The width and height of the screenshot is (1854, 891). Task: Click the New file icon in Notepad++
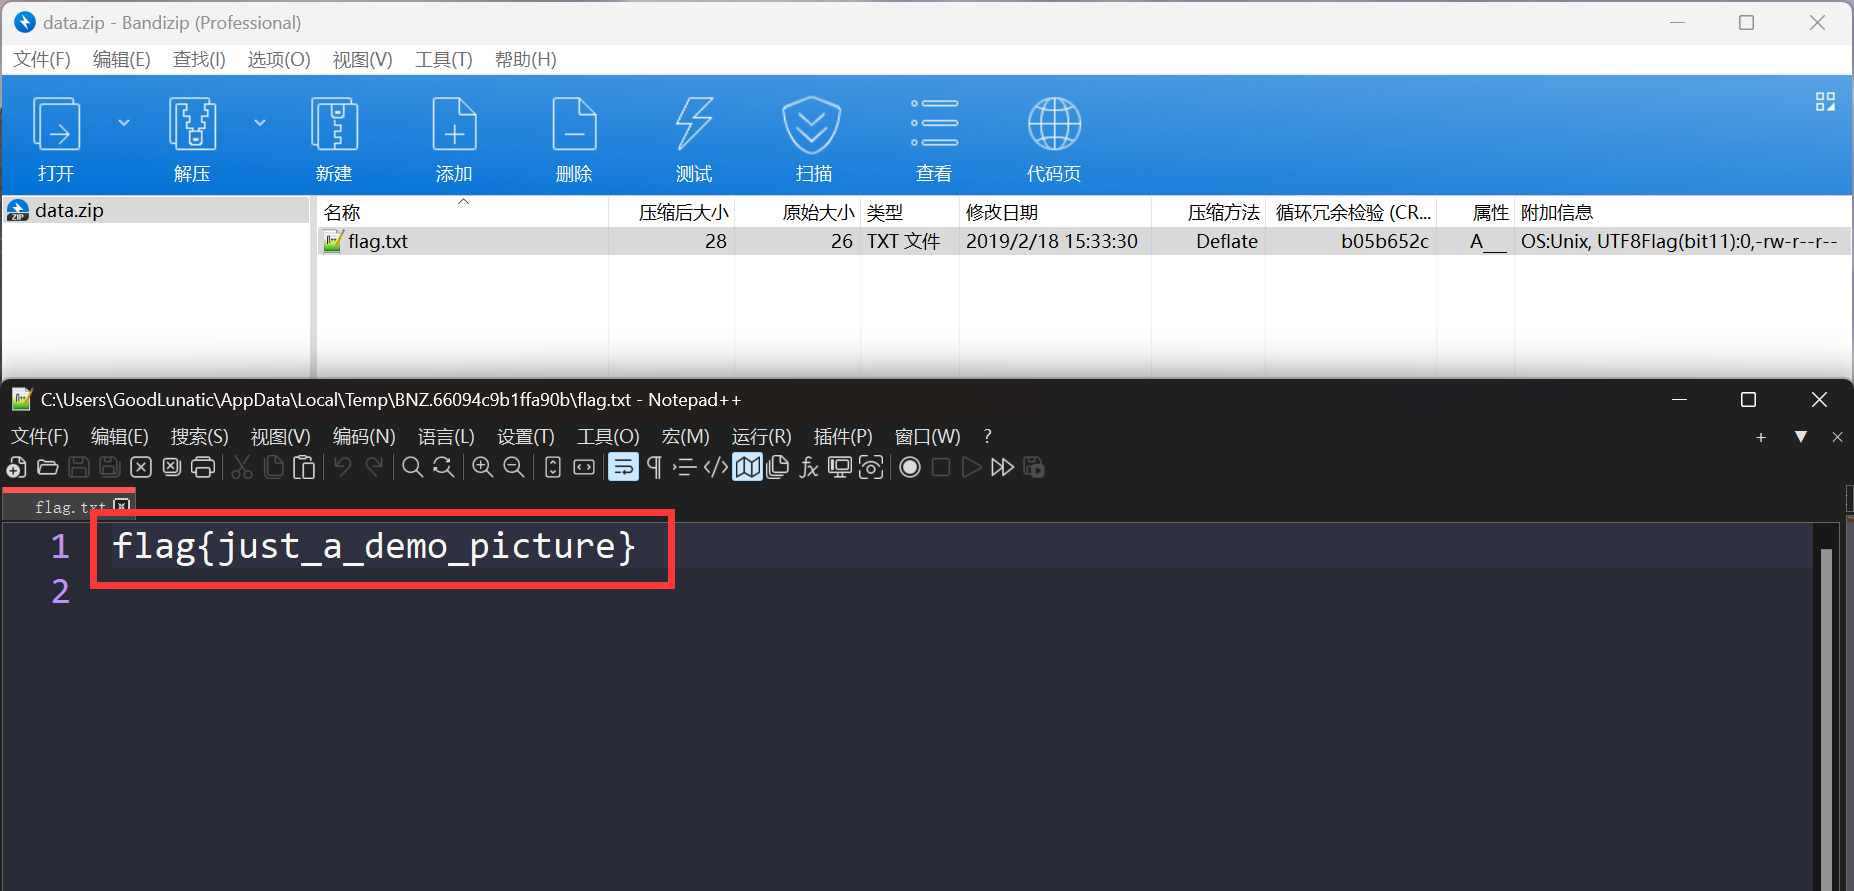point(17,467)
